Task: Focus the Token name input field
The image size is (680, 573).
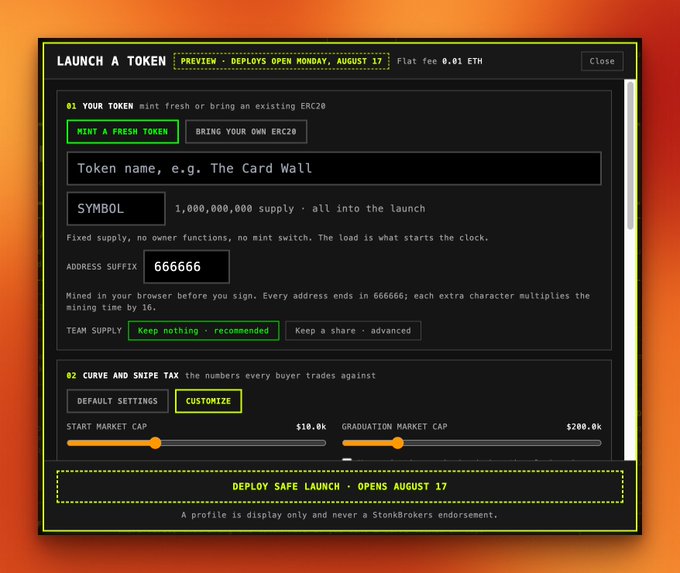Action: [334, 168]
